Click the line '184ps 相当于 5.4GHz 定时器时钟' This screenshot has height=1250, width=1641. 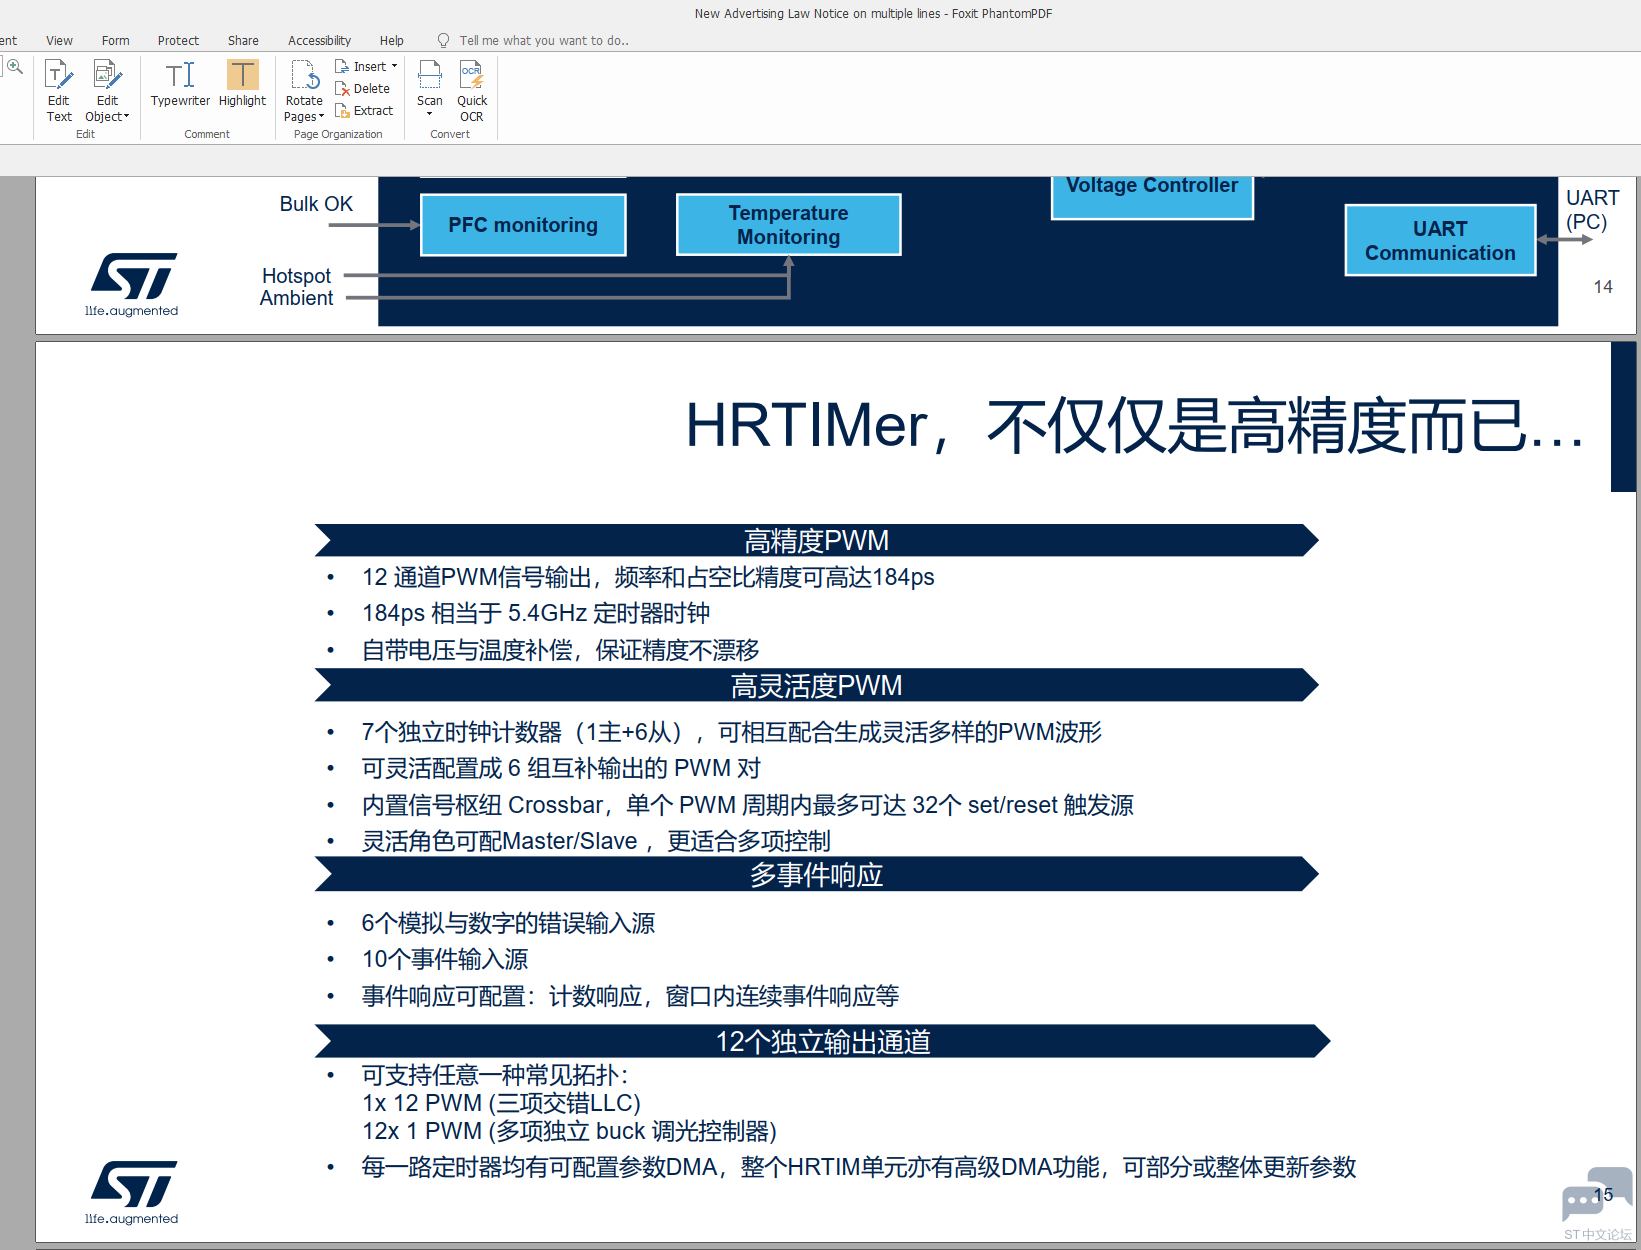[536, 613]
